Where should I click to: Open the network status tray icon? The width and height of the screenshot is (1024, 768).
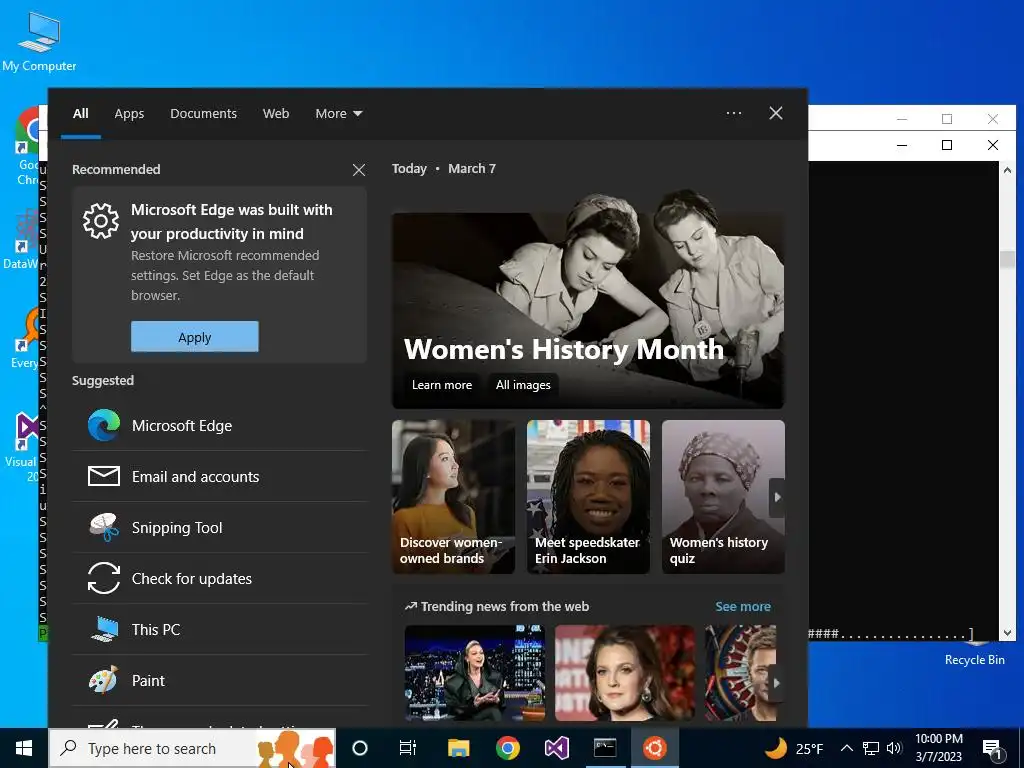point(871,748)
